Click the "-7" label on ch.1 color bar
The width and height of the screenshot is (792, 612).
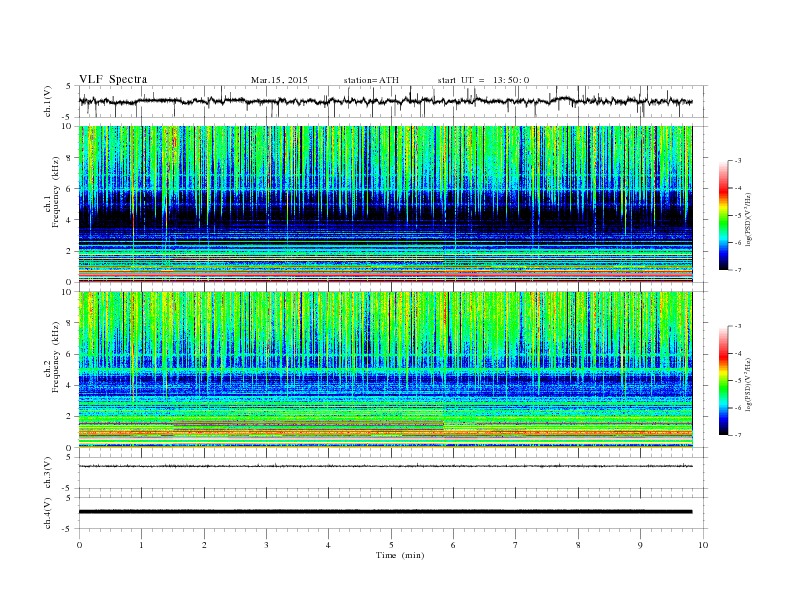point(738,270)
